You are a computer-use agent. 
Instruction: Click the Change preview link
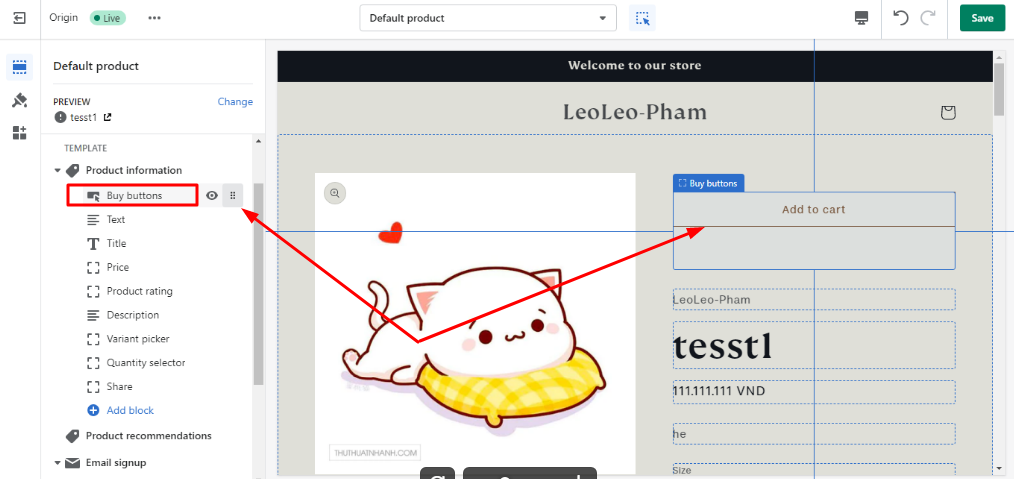[x=235, y=101]
